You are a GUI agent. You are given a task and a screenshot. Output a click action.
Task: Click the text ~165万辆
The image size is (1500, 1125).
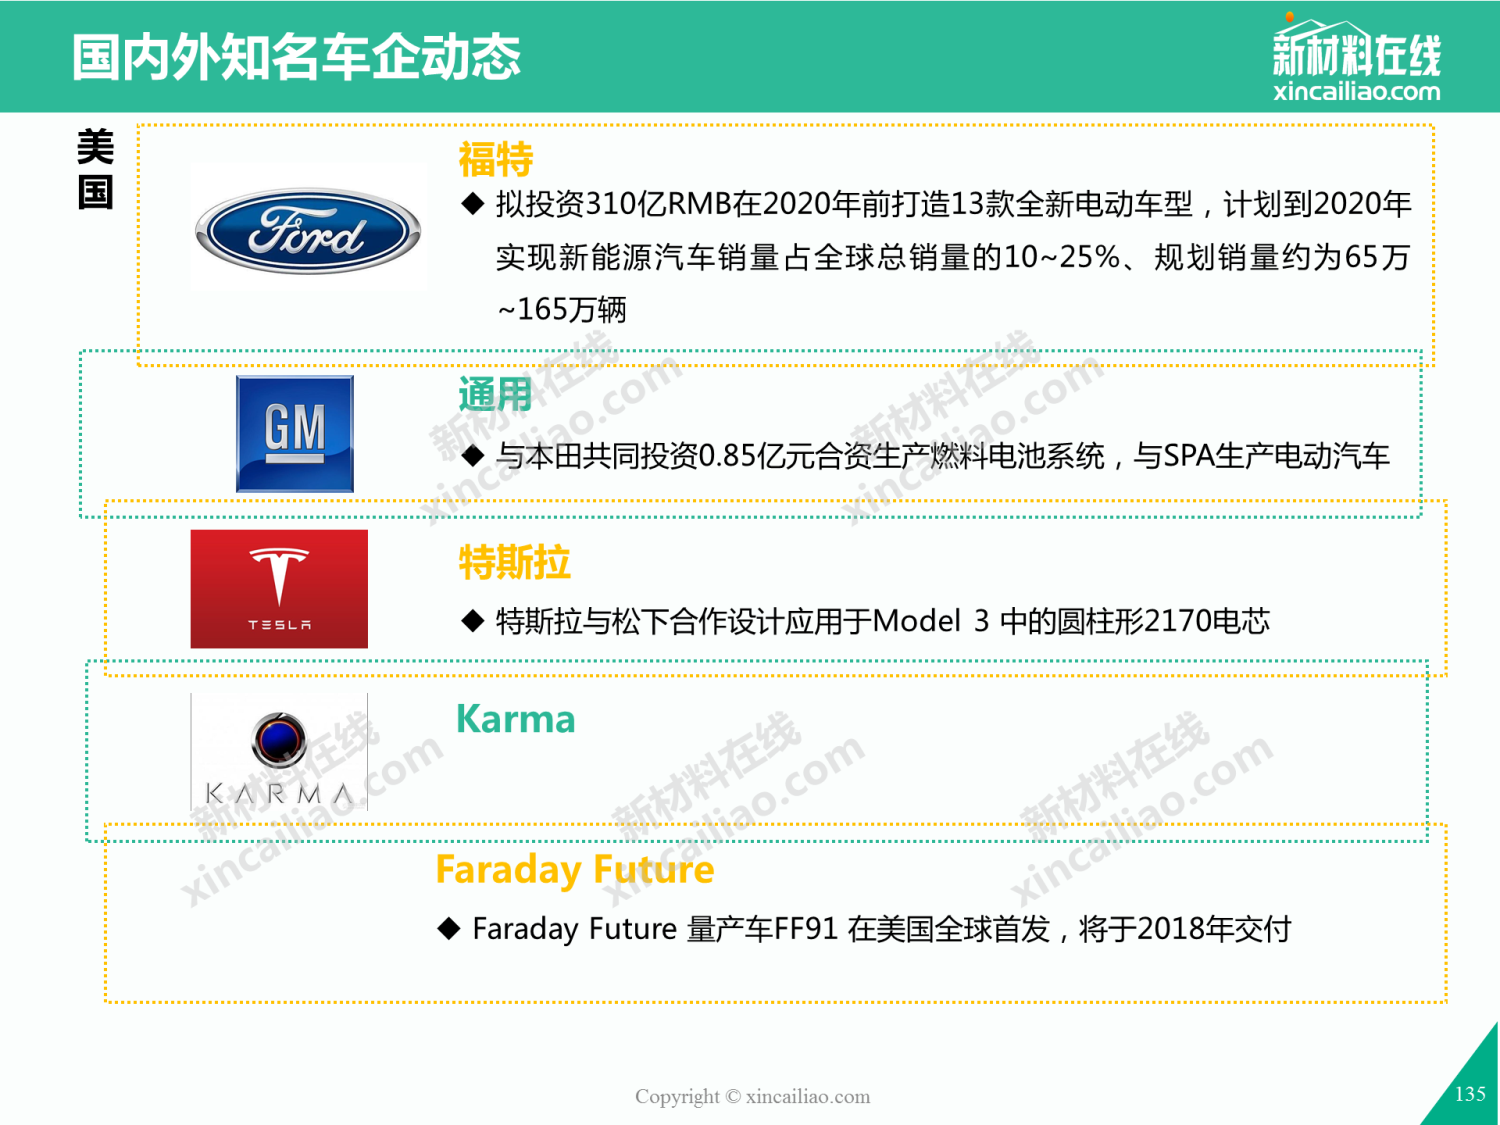(562, 309)
